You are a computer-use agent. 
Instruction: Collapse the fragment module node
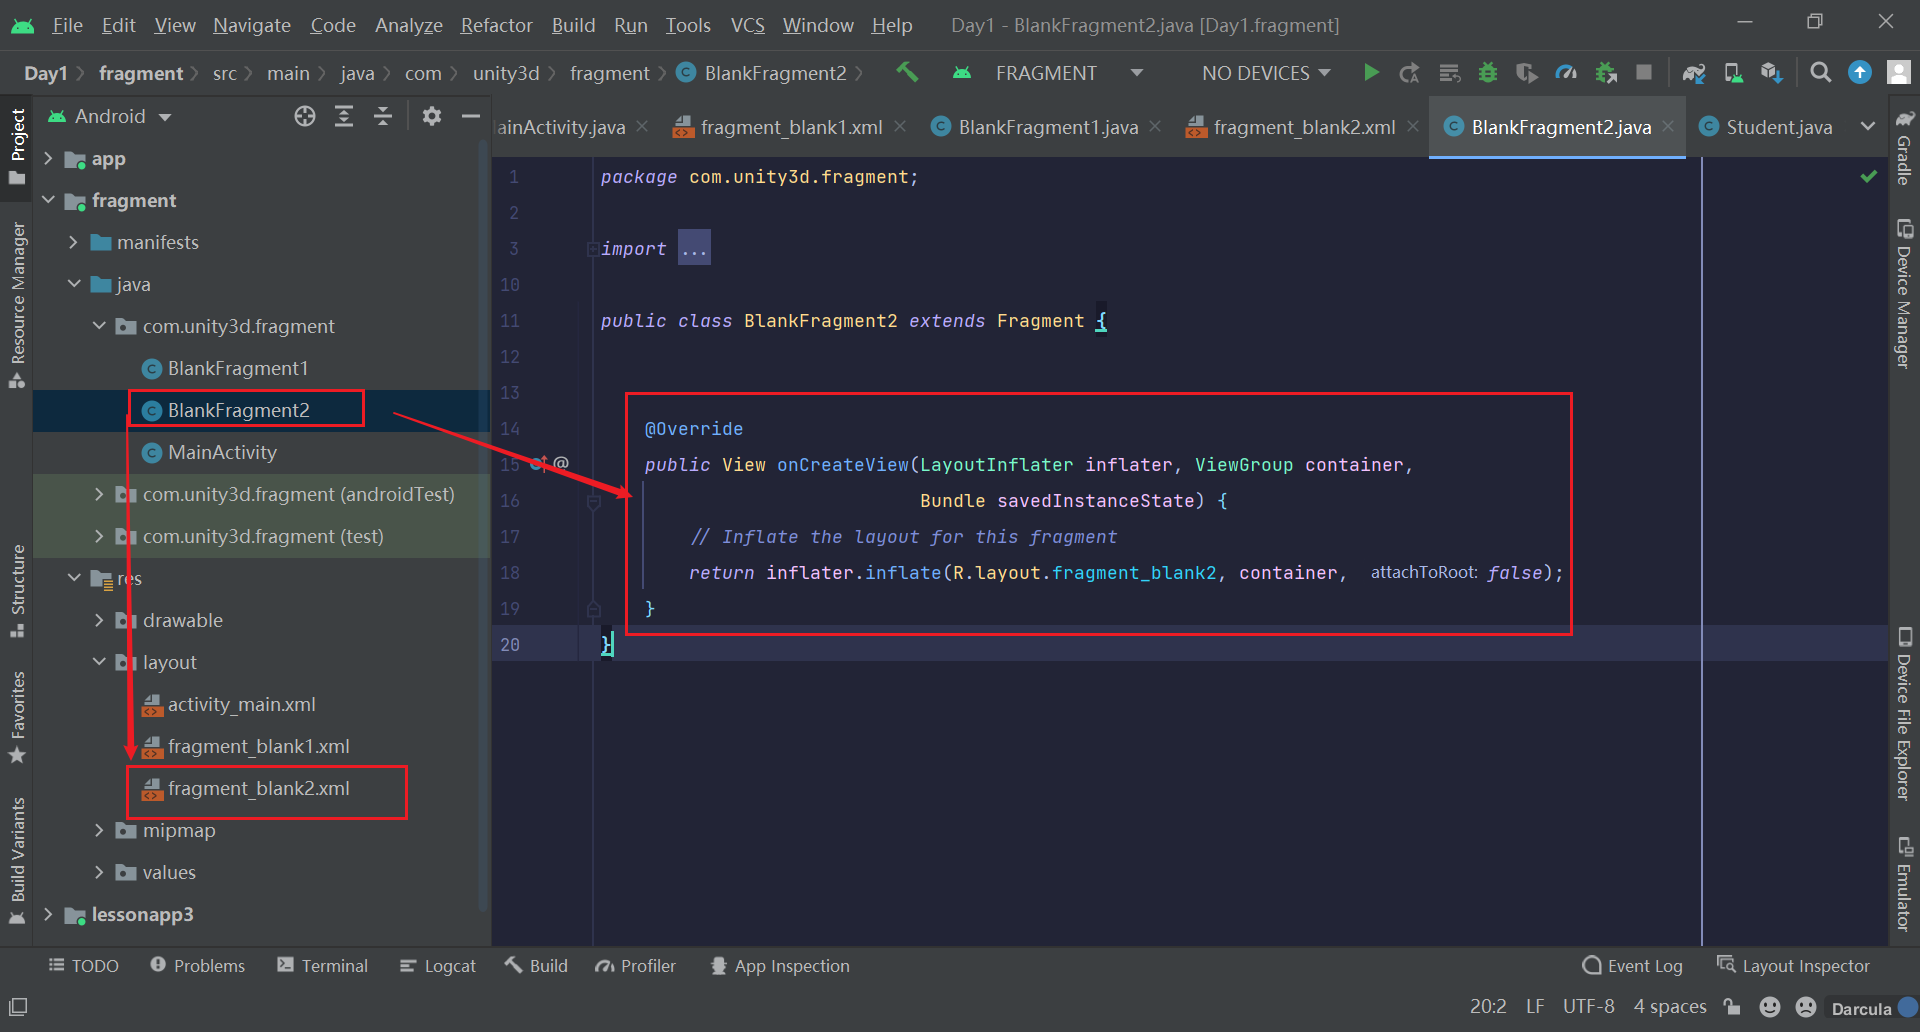48,200
